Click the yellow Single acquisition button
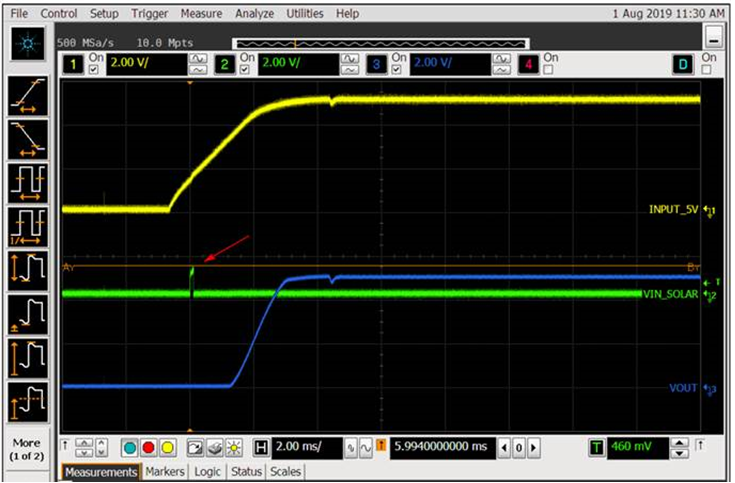The width and height of the screenshot is (735, 483). click(x=167, y=448)
